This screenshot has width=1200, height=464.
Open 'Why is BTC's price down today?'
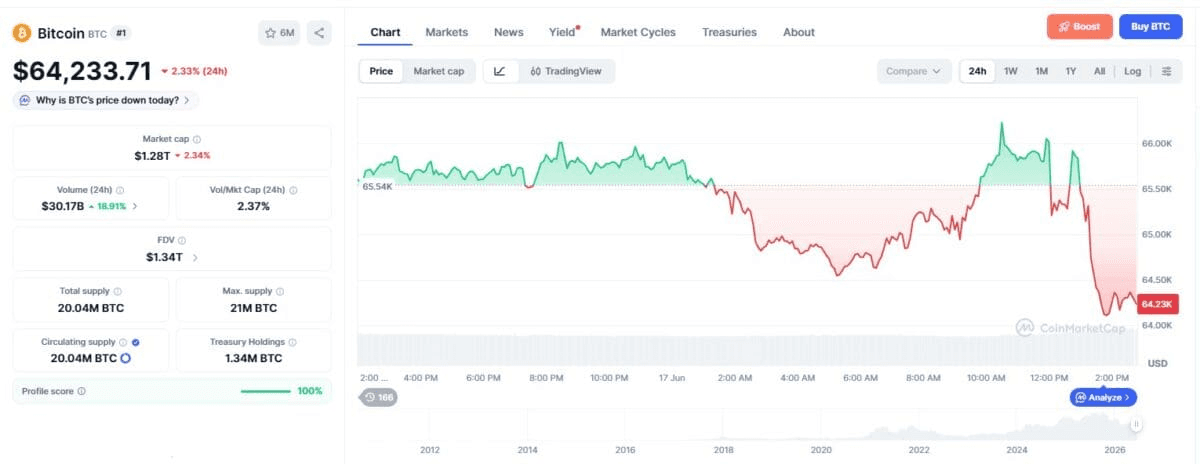click(x=106, y=100)
